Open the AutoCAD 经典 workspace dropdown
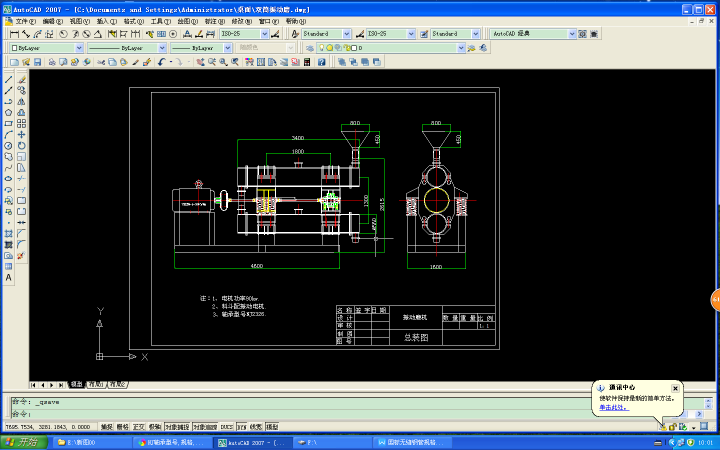This screenshot has height=450, width=720. coord(534,33)
